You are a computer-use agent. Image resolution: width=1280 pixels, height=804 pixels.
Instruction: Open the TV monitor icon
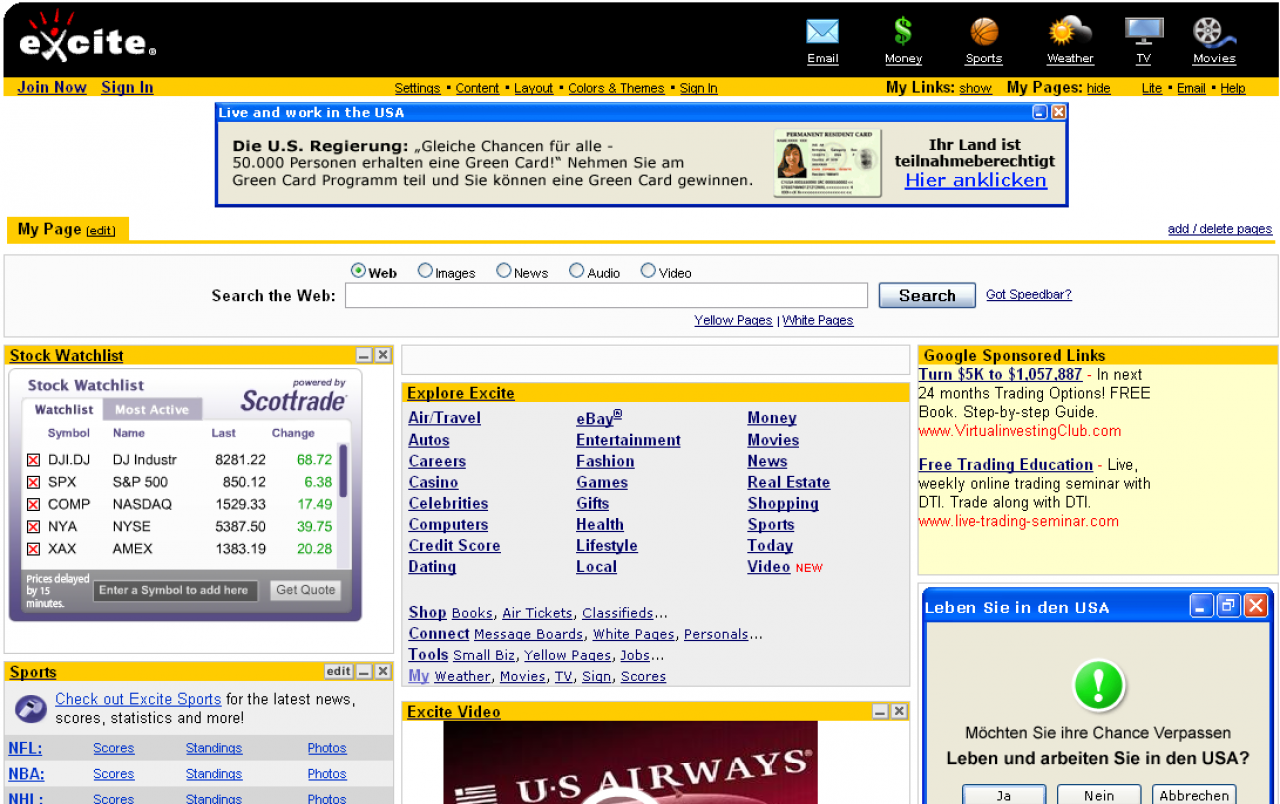[x=1144, y=31]
